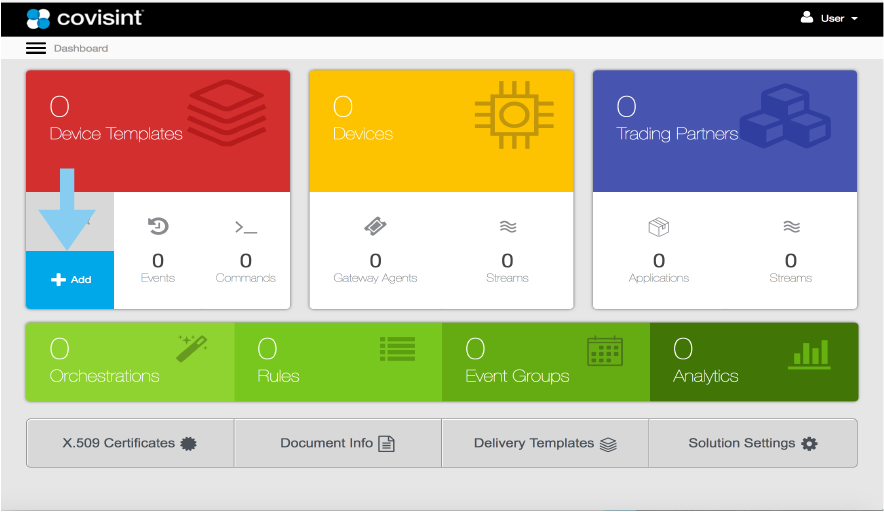Image resolution: width=884 pixels, height=512 pixels.
Task: Open Delivery Templates
Action: [545, 443]
